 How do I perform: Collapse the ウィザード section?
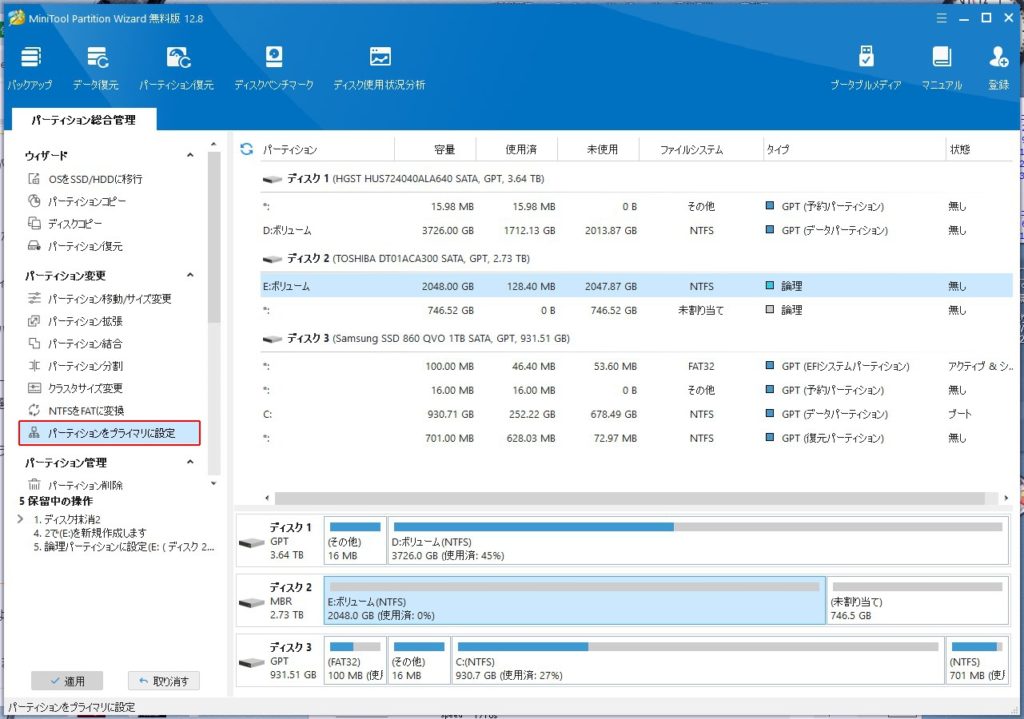click(x=190, y=156)
